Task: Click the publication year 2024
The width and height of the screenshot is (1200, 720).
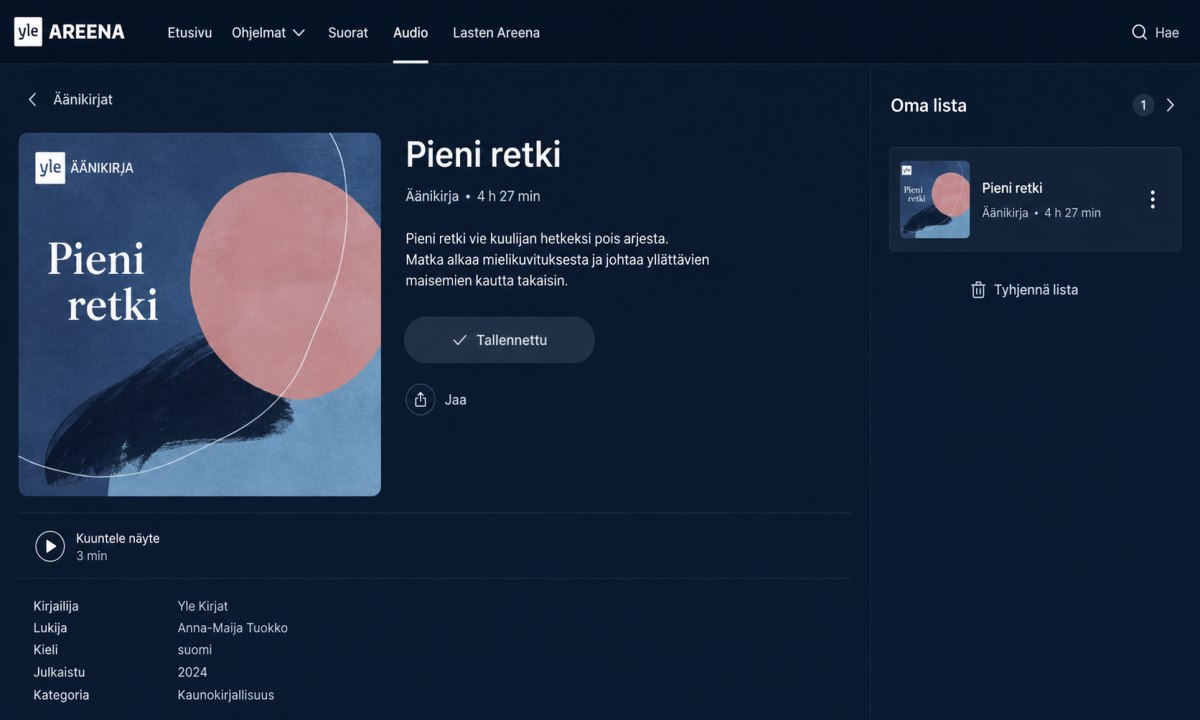Action: tap(193, 672)
